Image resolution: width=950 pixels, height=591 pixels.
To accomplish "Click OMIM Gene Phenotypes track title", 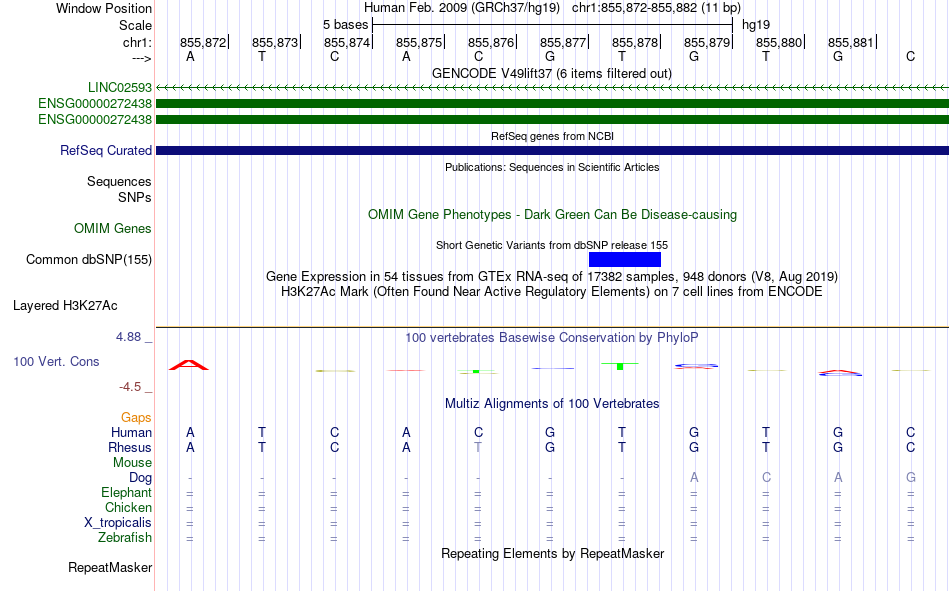I will tap(552, 215).
